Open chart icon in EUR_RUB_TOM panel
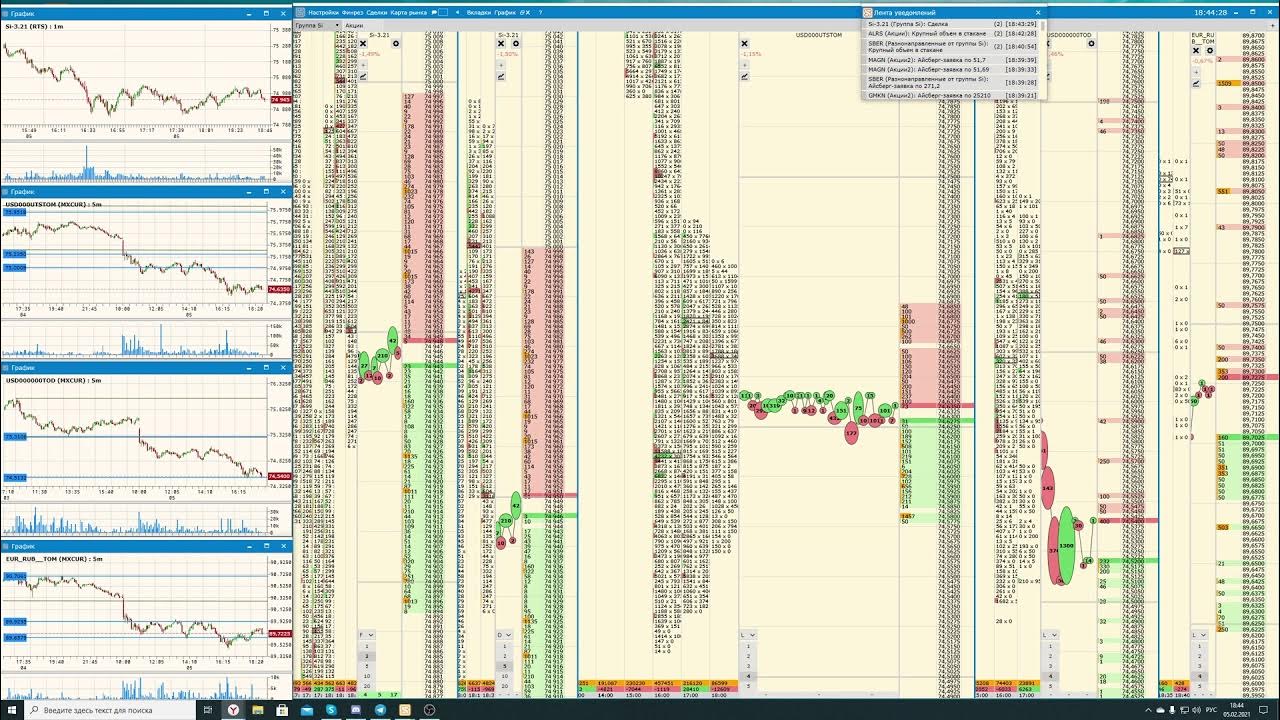Screen dimensions: 1280x720 click(1195, 83)
